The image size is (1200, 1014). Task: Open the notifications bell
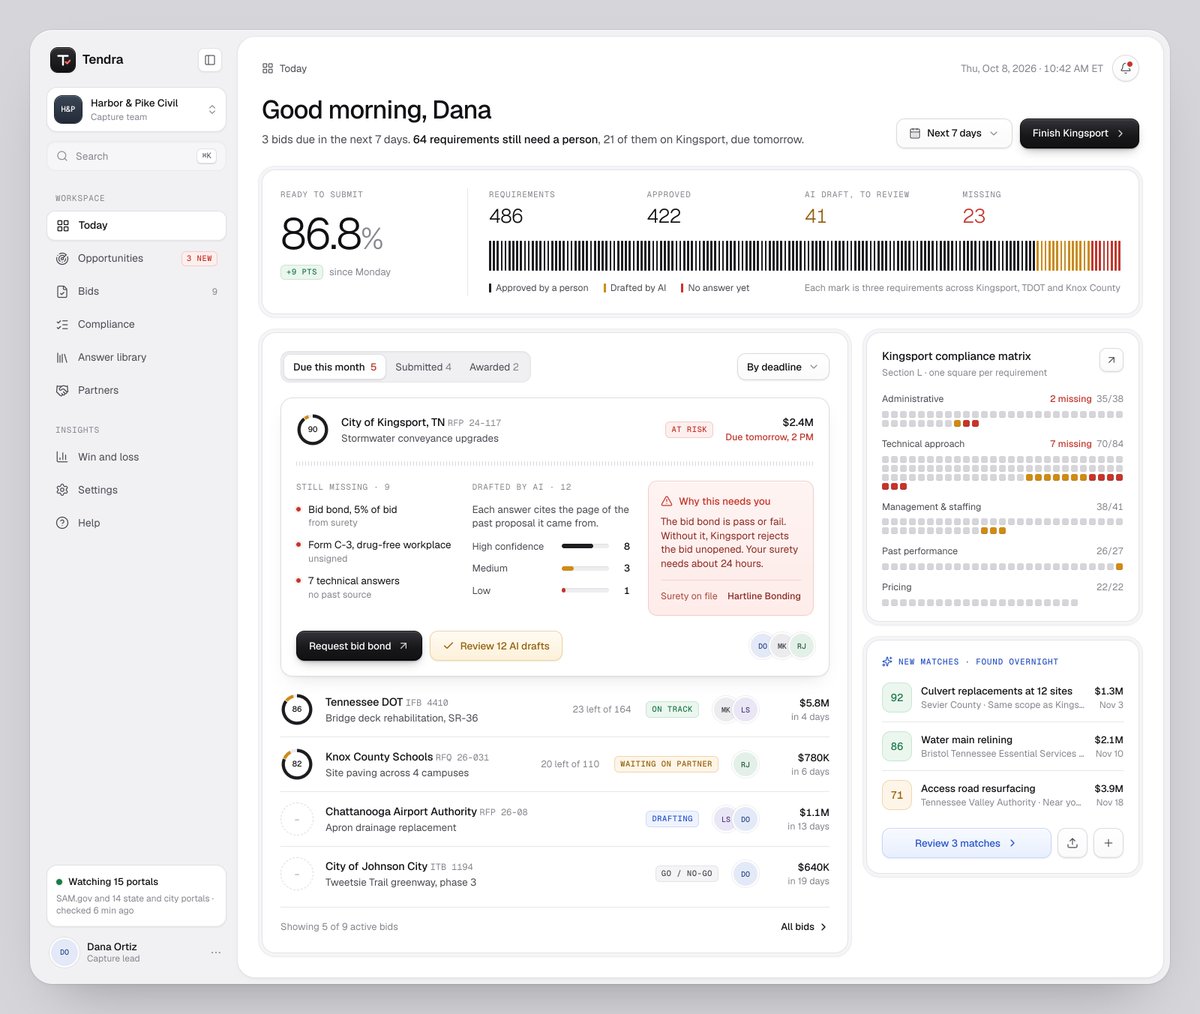(1126, 68)
